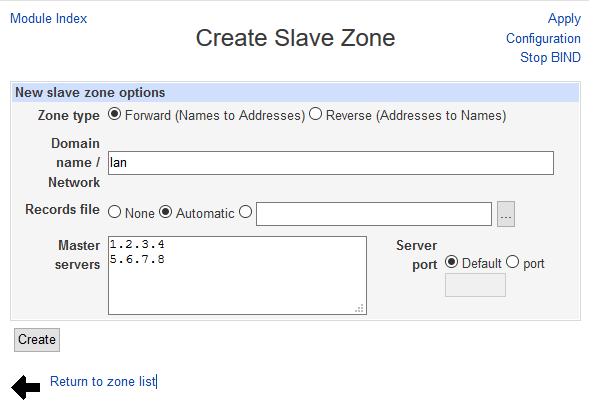Follow the Return to zone list link
Image resolution: width=589 pixels, height=412 pixels.
tap(103, 382)
